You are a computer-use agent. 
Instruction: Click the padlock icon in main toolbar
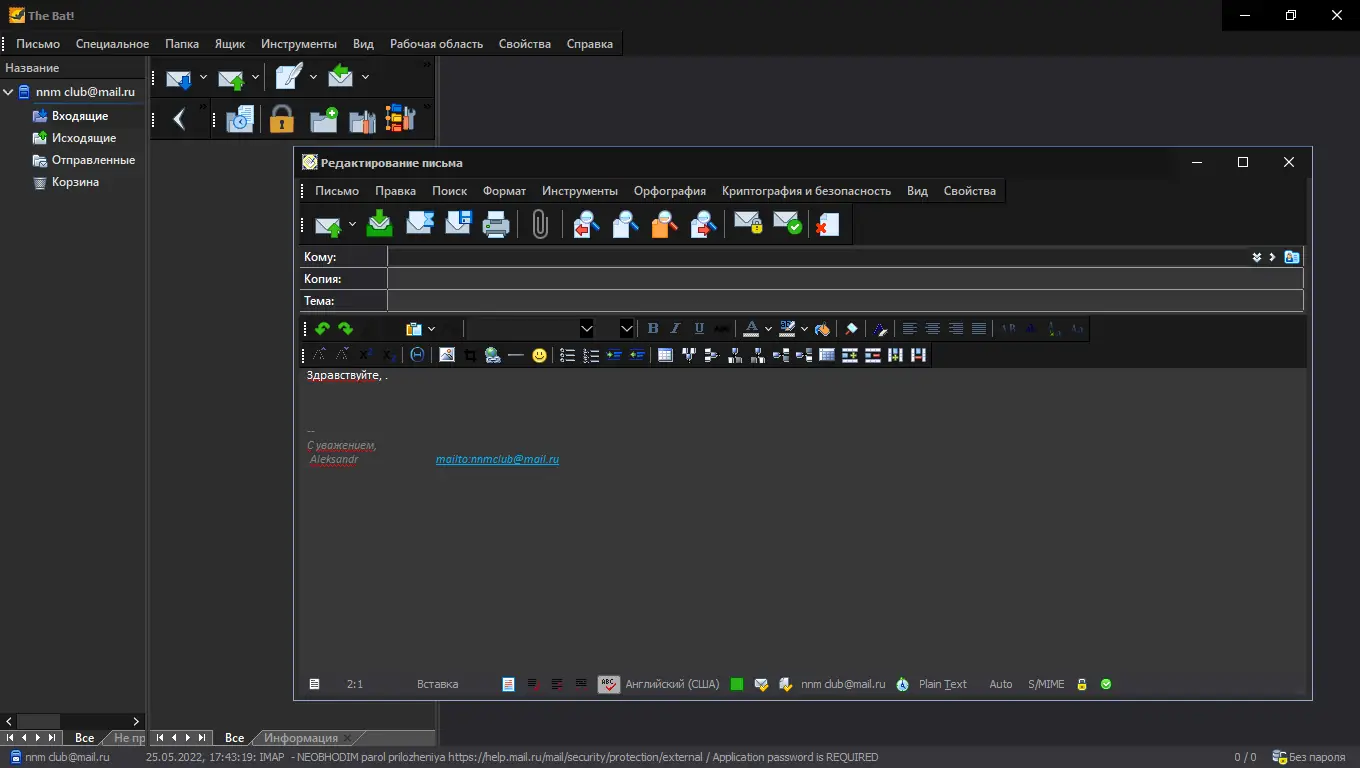282,119
